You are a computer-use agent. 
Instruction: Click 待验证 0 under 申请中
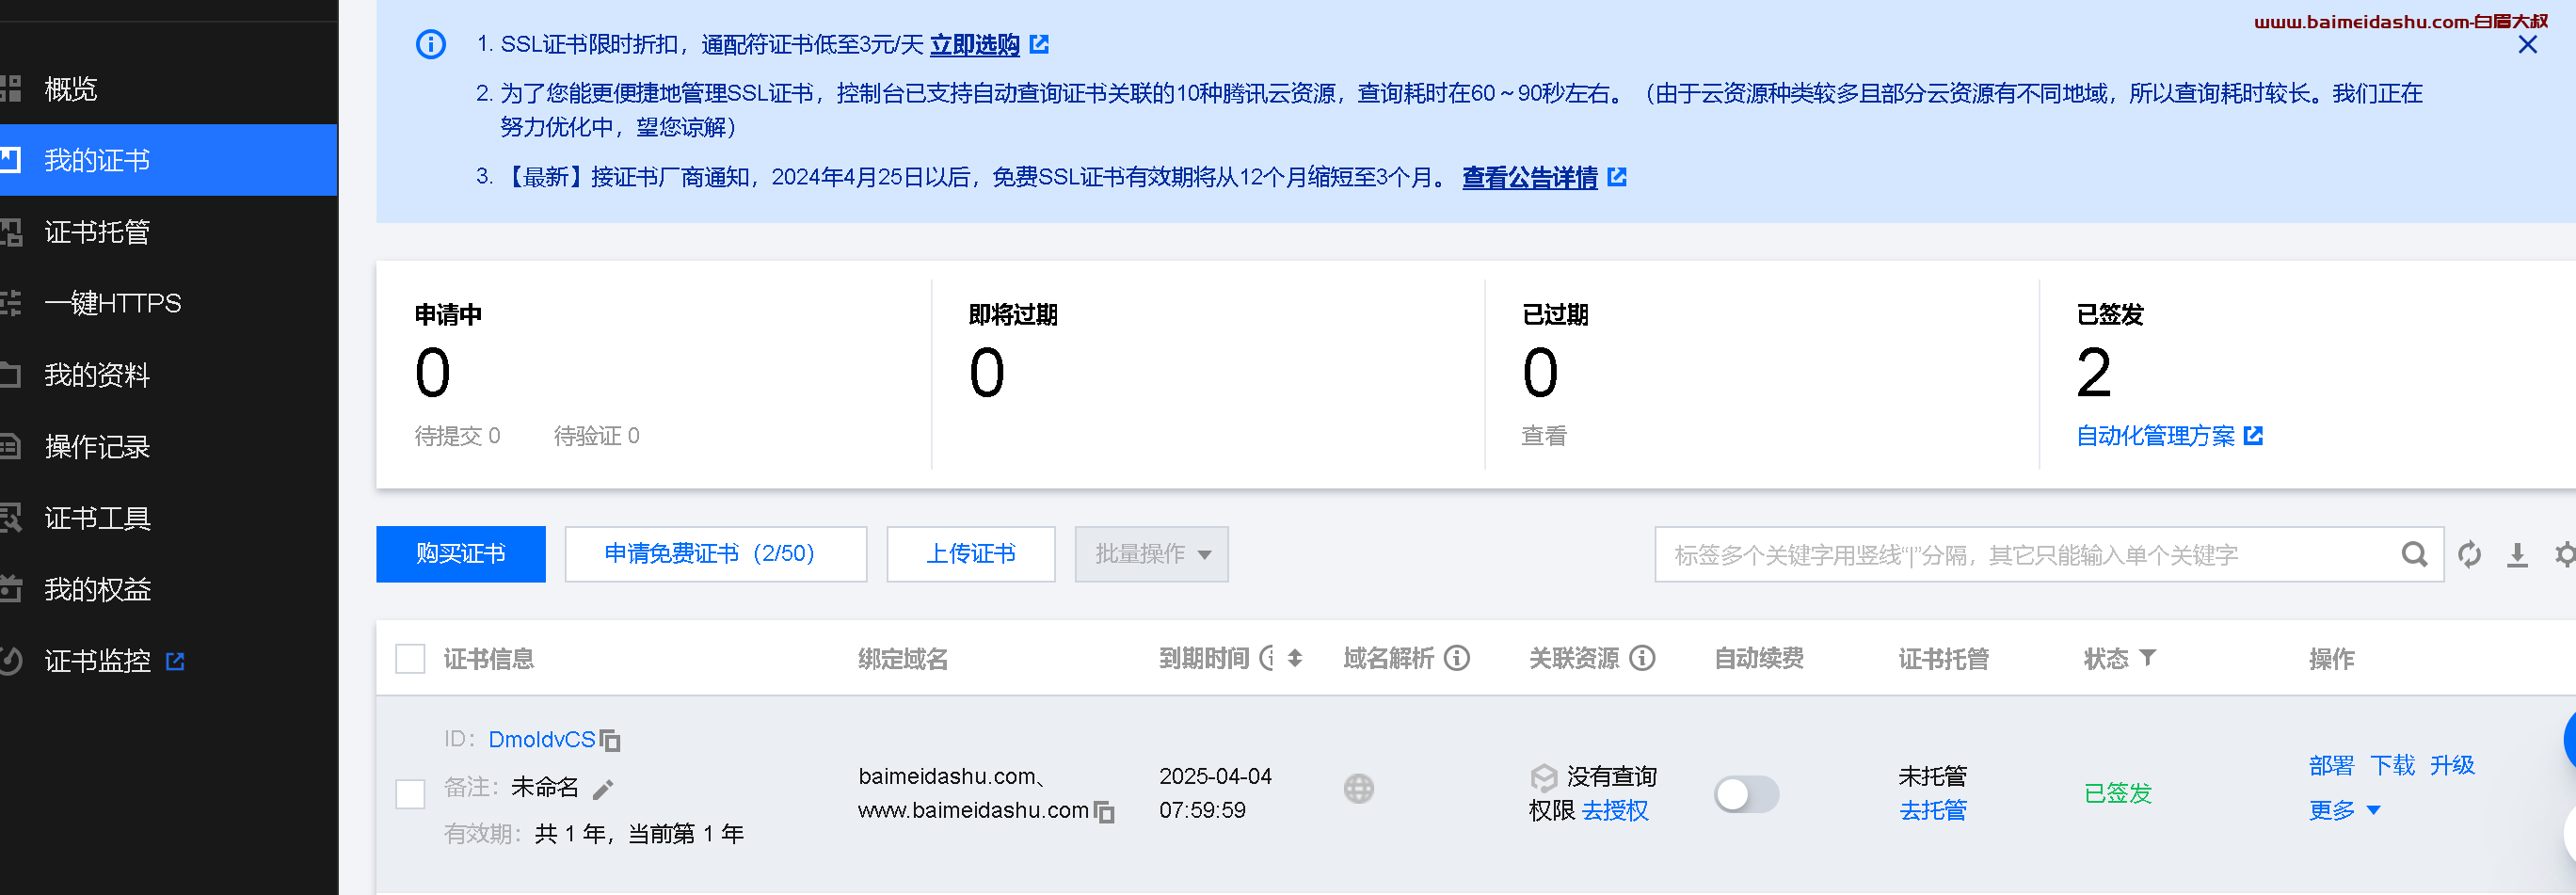[x=596, y=436]
